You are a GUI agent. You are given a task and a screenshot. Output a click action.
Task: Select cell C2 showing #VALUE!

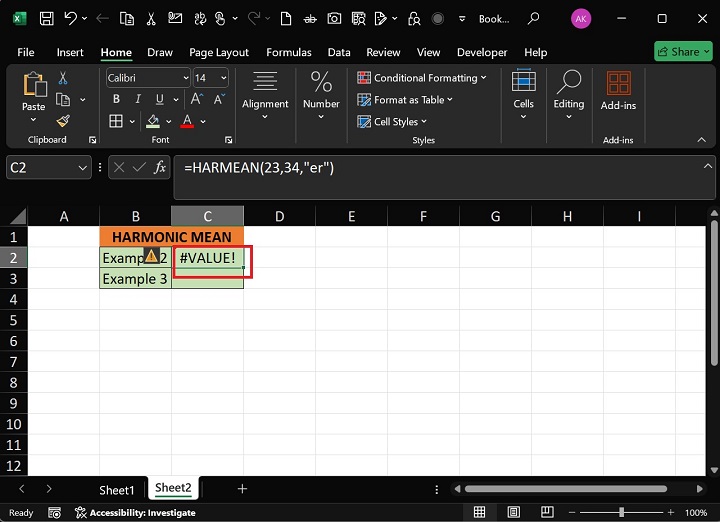[208, 258]
